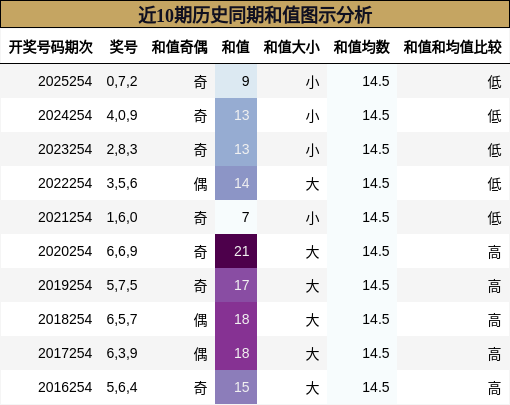
Task: Select the 开奖号码期次 column header
Action: click(x=51, y=47)
